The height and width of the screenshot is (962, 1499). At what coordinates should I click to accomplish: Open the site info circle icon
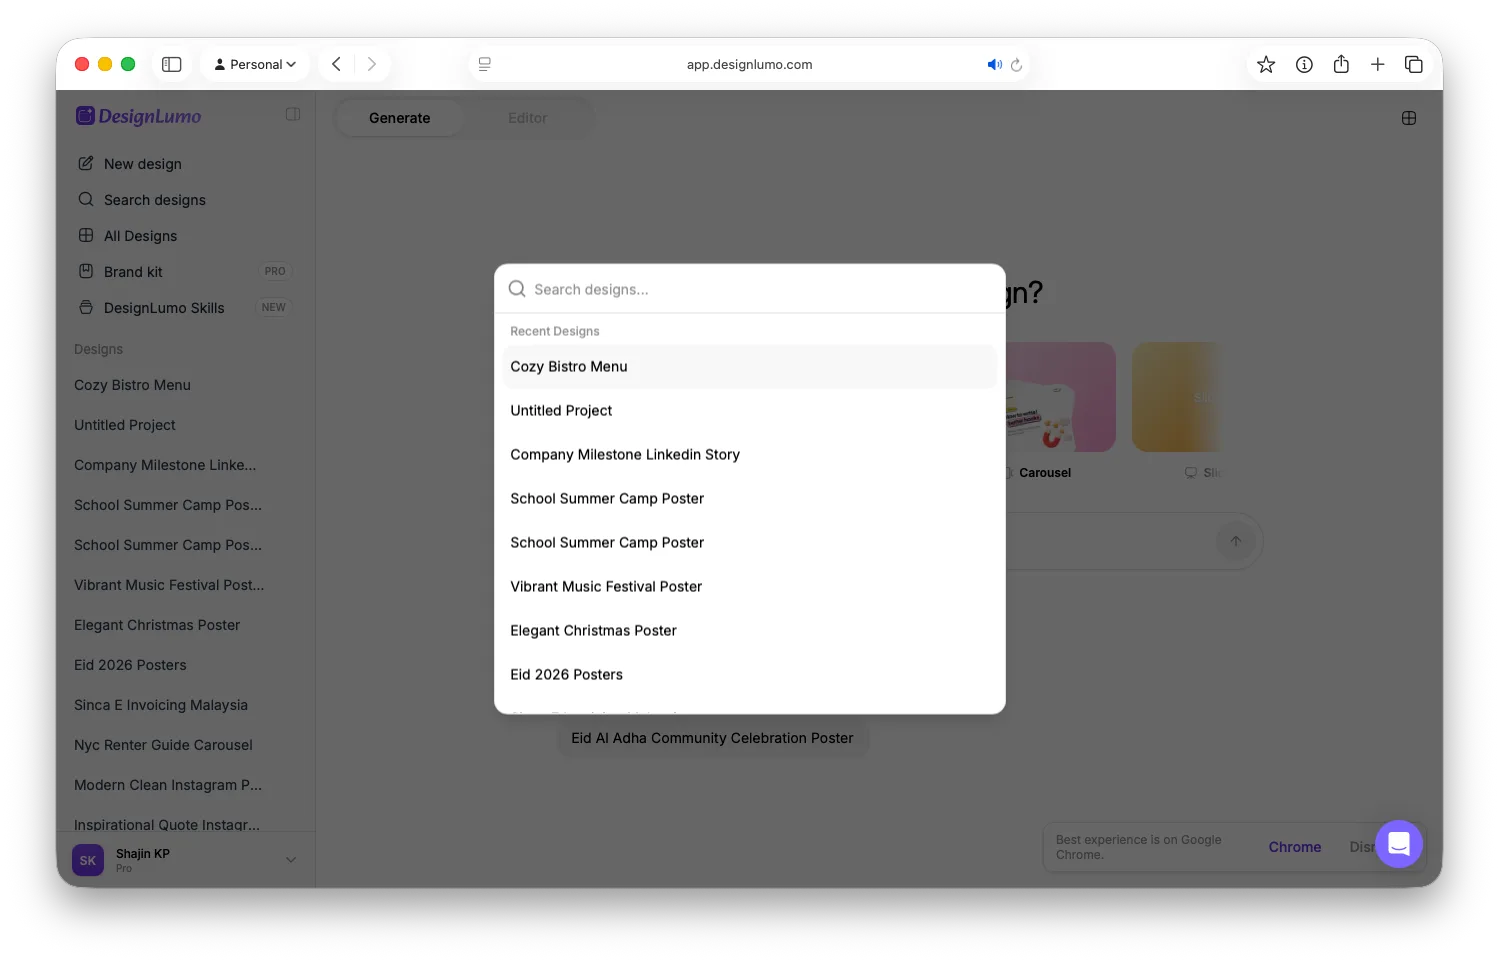click(x=1304, y=64)
